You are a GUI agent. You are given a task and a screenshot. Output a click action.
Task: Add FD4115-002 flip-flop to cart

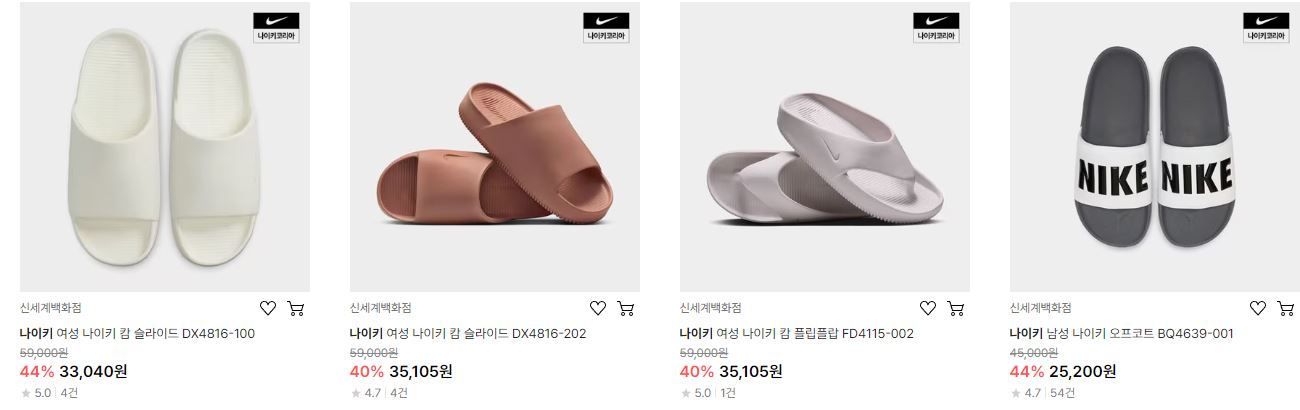point(956,308)
